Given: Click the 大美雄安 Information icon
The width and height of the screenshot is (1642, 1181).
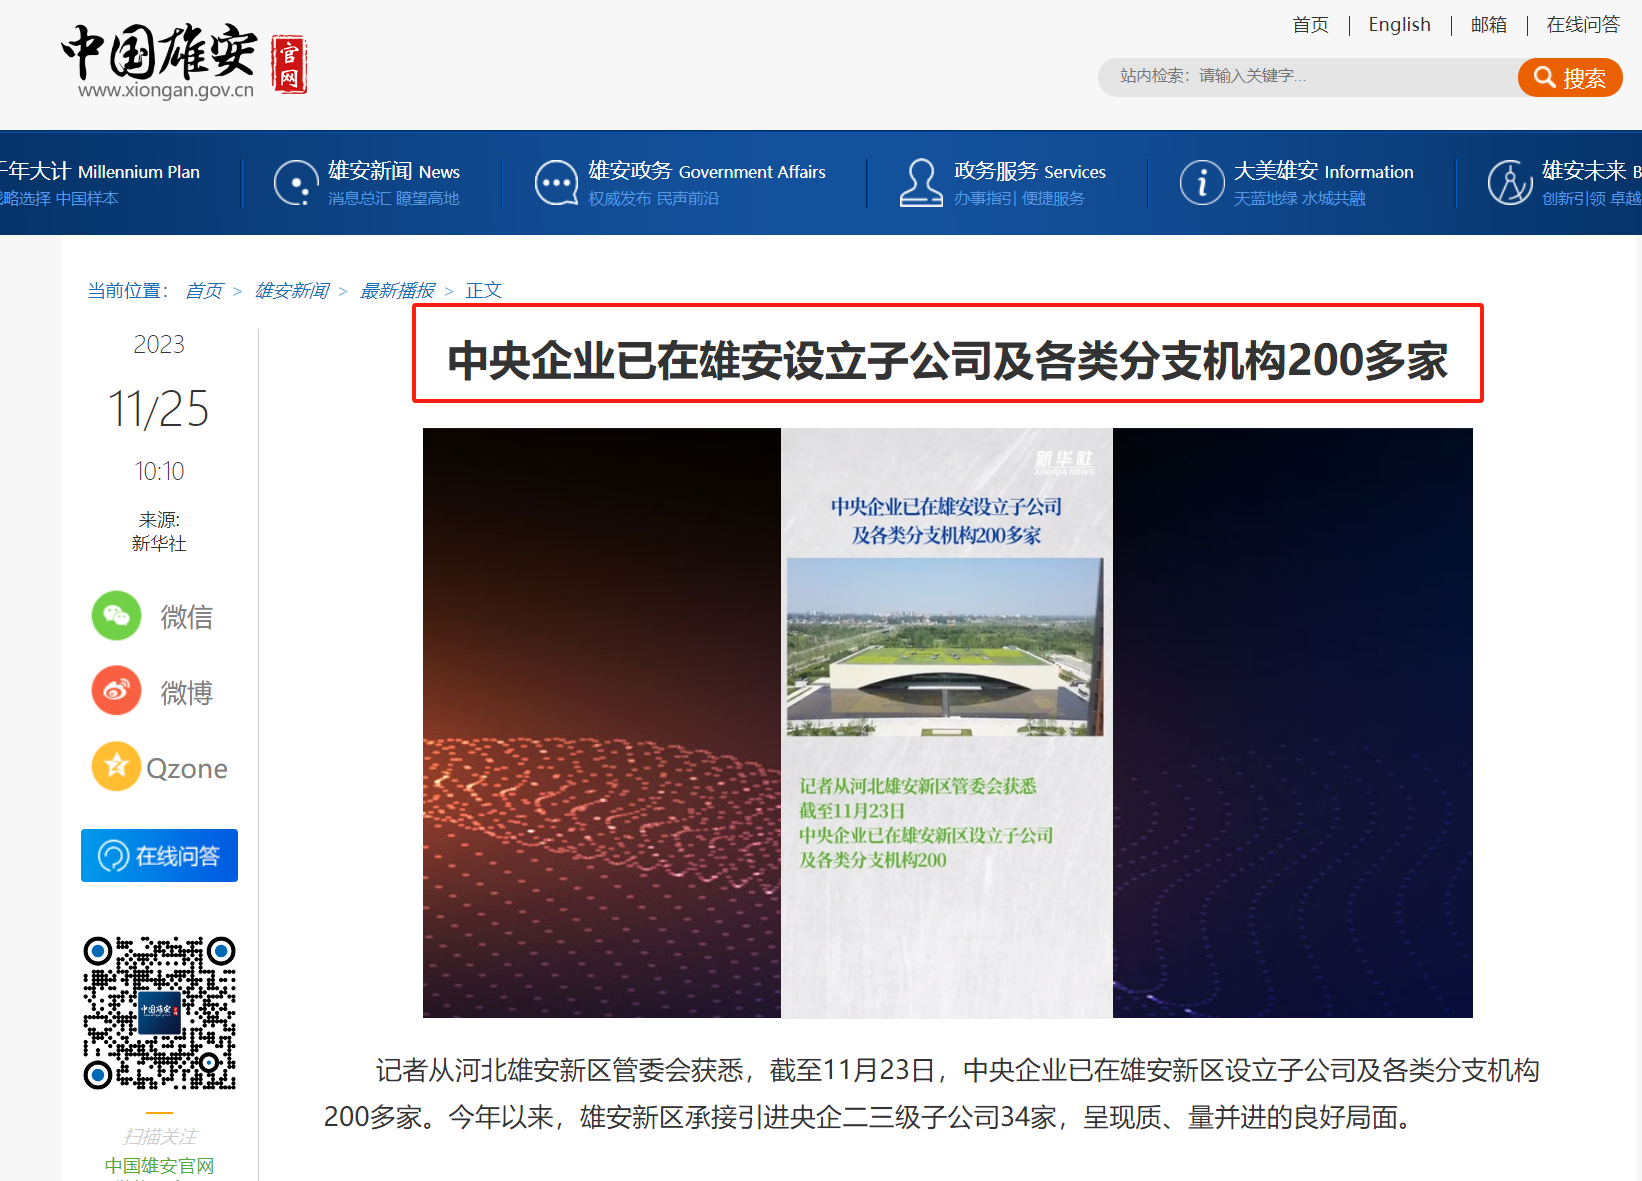Looking at the screenshot, I should [1202, 183].
